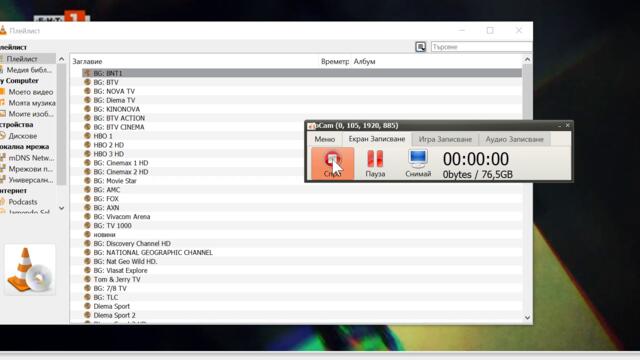This screenshot has height=360, width=640.
Task: Pause the recording in Bandicam
Action: click(375, 163)
